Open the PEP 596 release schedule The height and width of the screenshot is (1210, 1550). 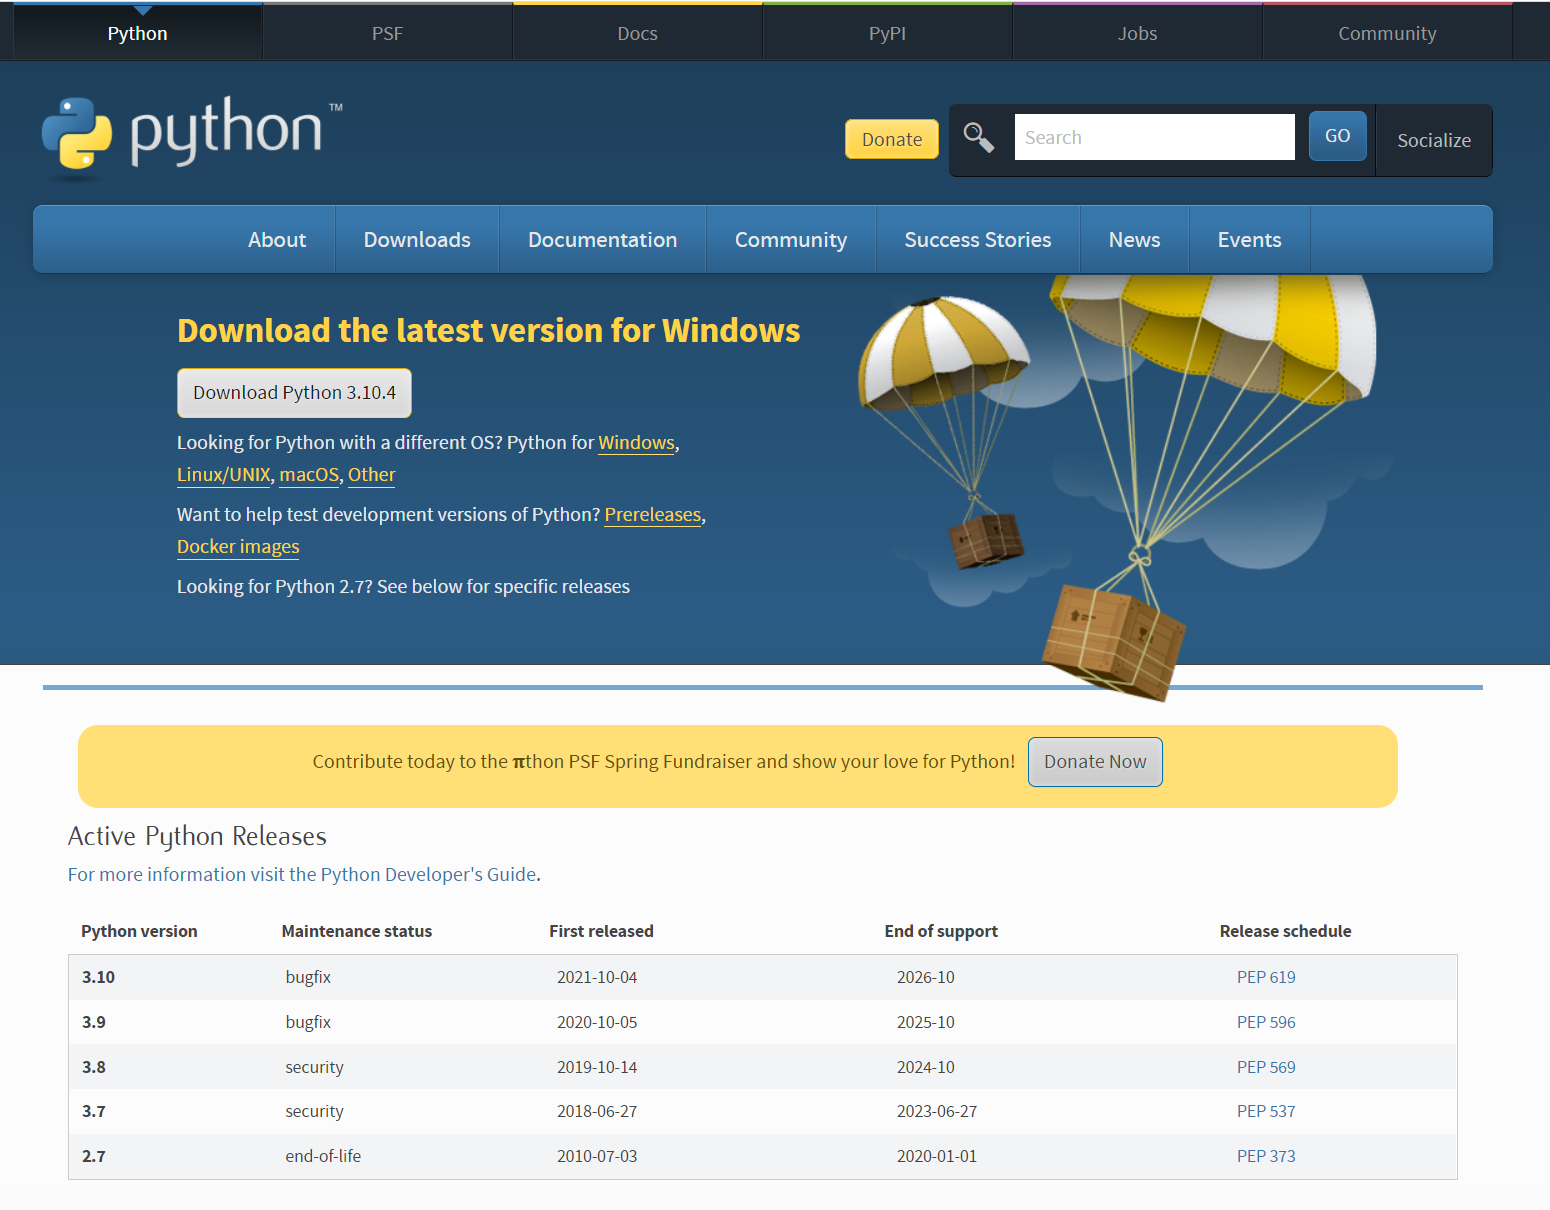[x=1265, y=1022]
